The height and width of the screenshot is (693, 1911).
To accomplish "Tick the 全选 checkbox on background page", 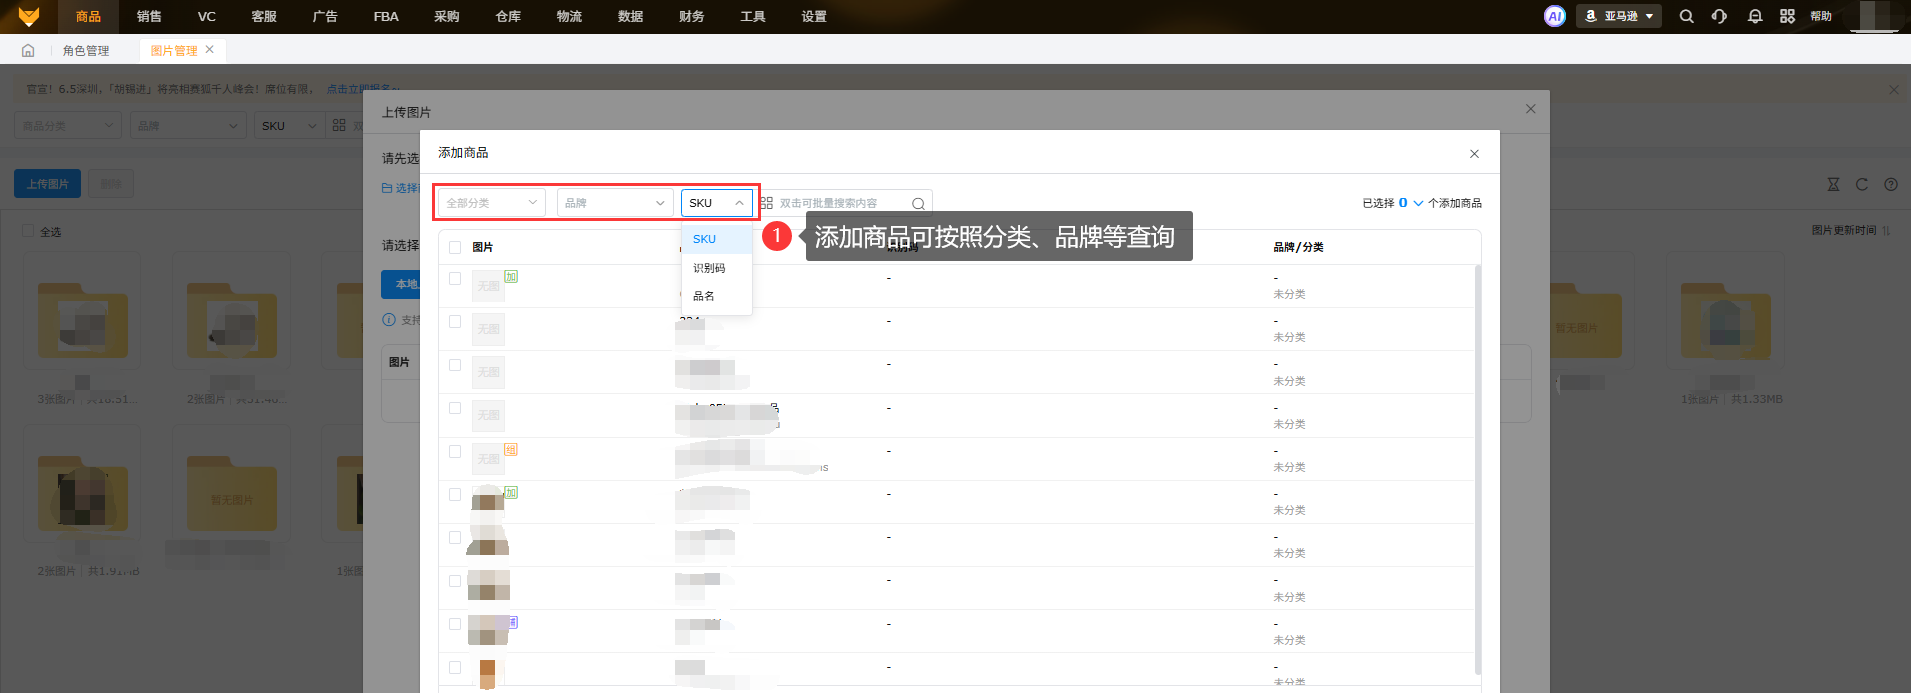I will (28, 231).
